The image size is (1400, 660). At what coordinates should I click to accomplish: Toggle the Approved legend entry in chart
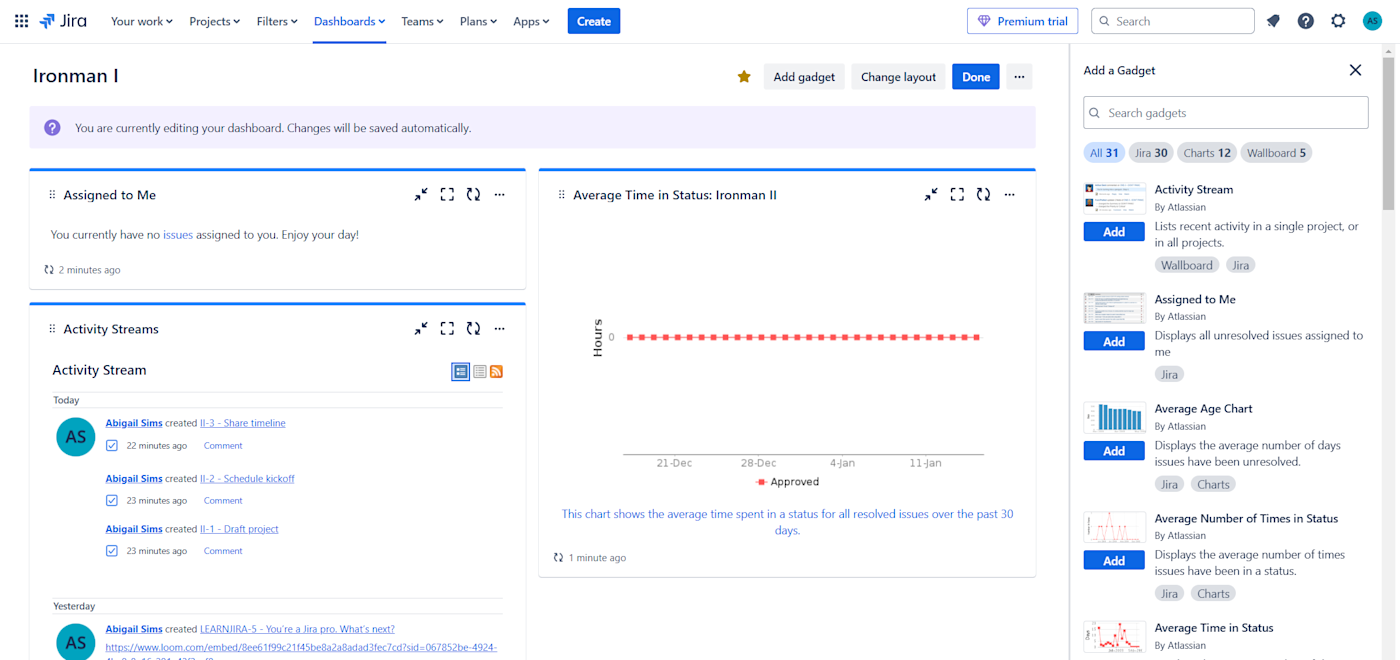(788, 482)
